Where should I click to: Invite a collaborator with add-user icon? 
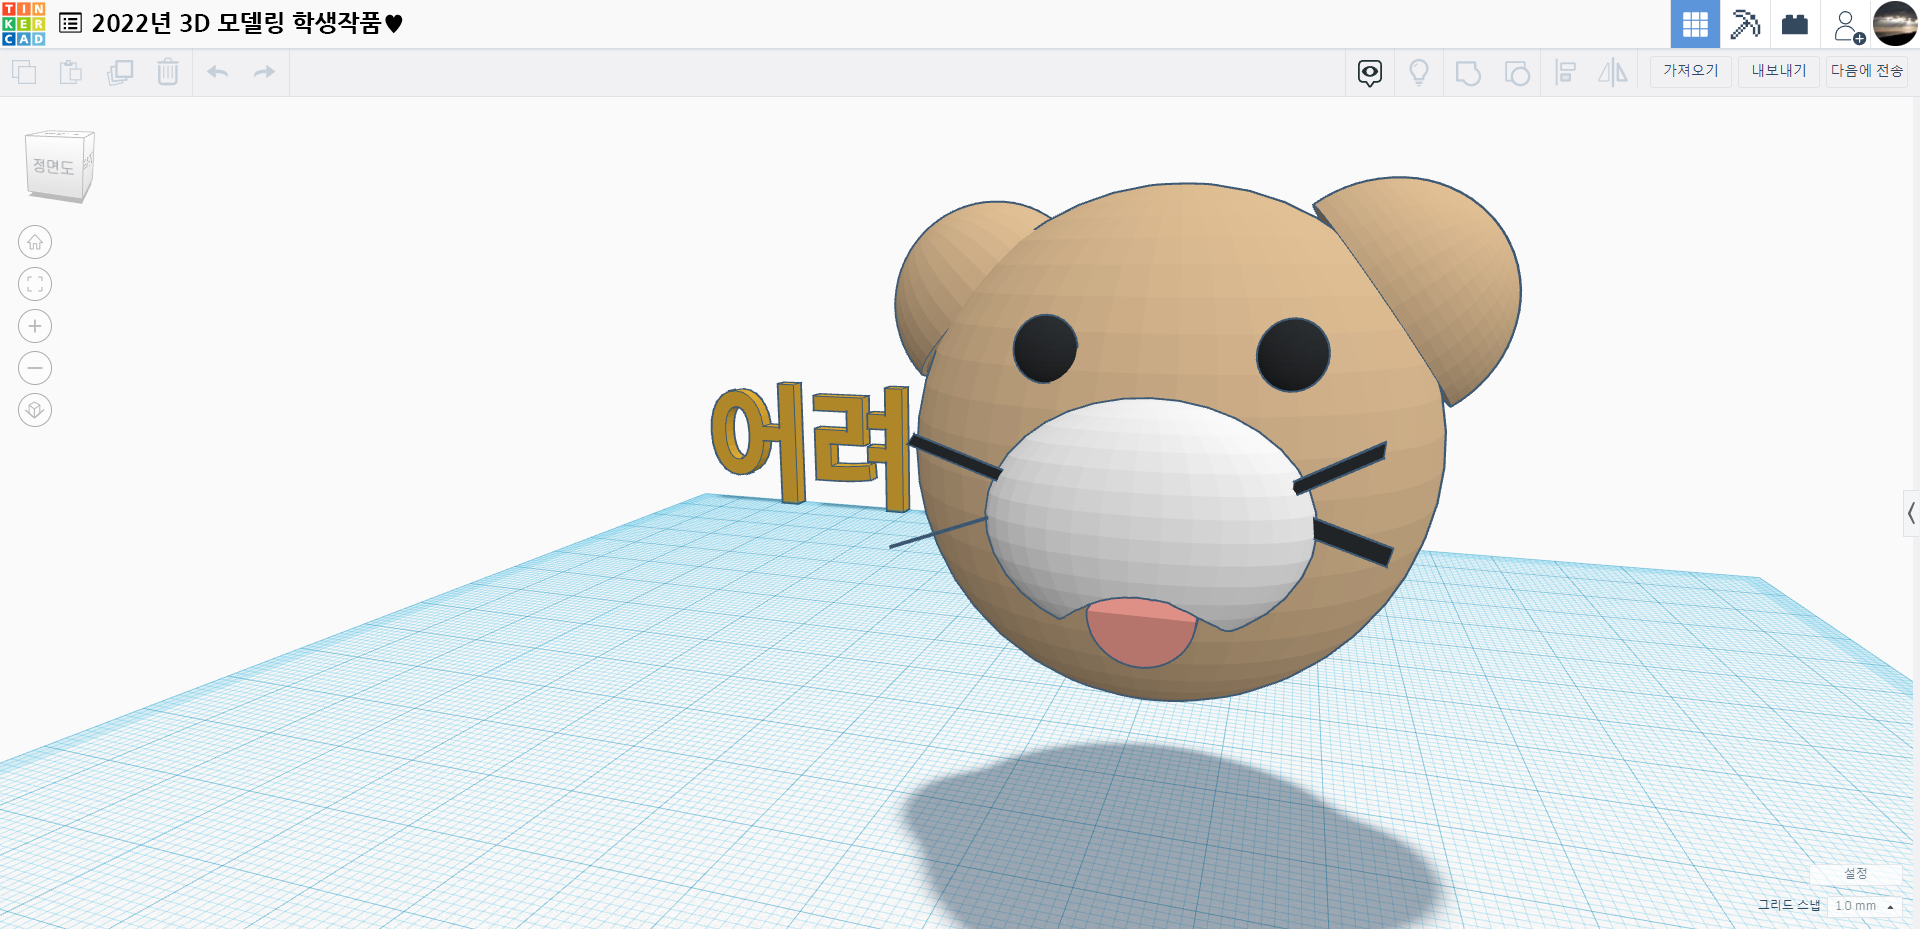point(1848,26)
